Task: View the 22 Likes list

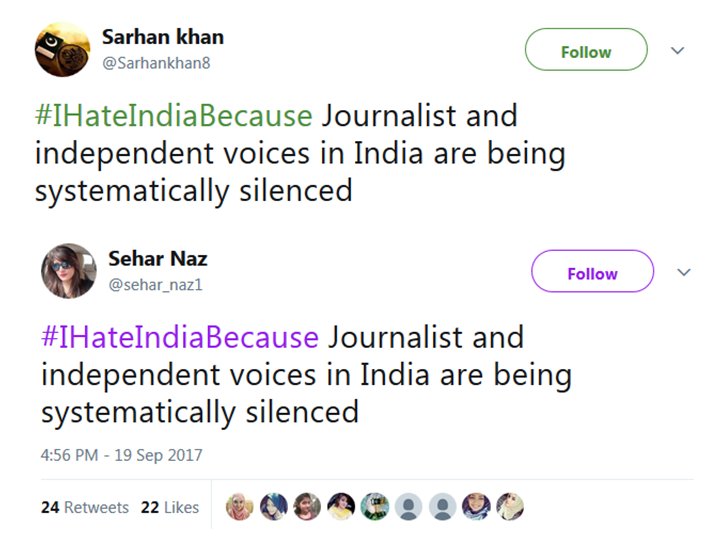Action: click(170, 507)
